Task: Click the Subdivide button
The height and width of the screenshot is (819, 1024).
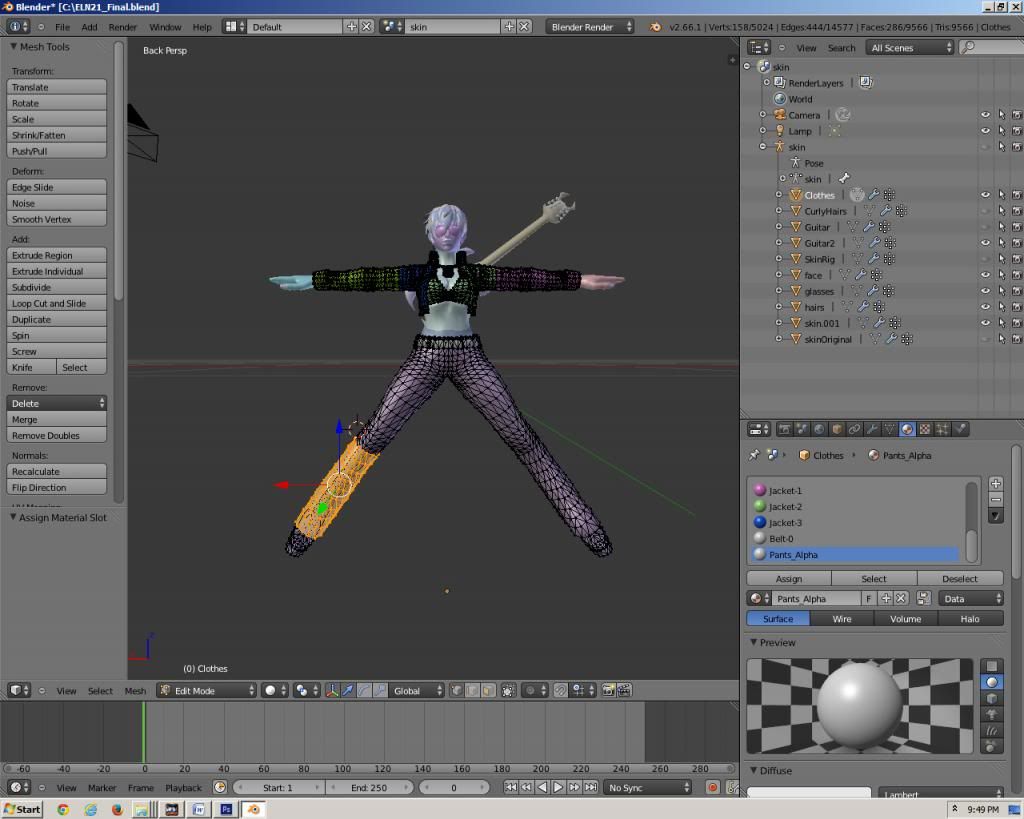Action: pyautogui.click(x=57, y=287)
